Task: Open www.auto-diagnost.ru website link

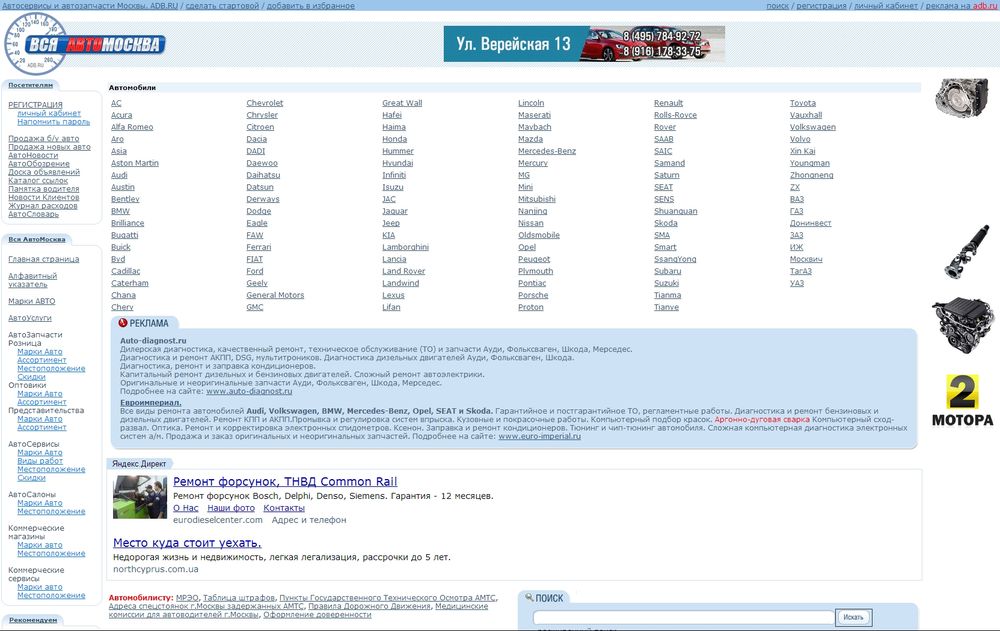Action: click(x=249, y=391)
